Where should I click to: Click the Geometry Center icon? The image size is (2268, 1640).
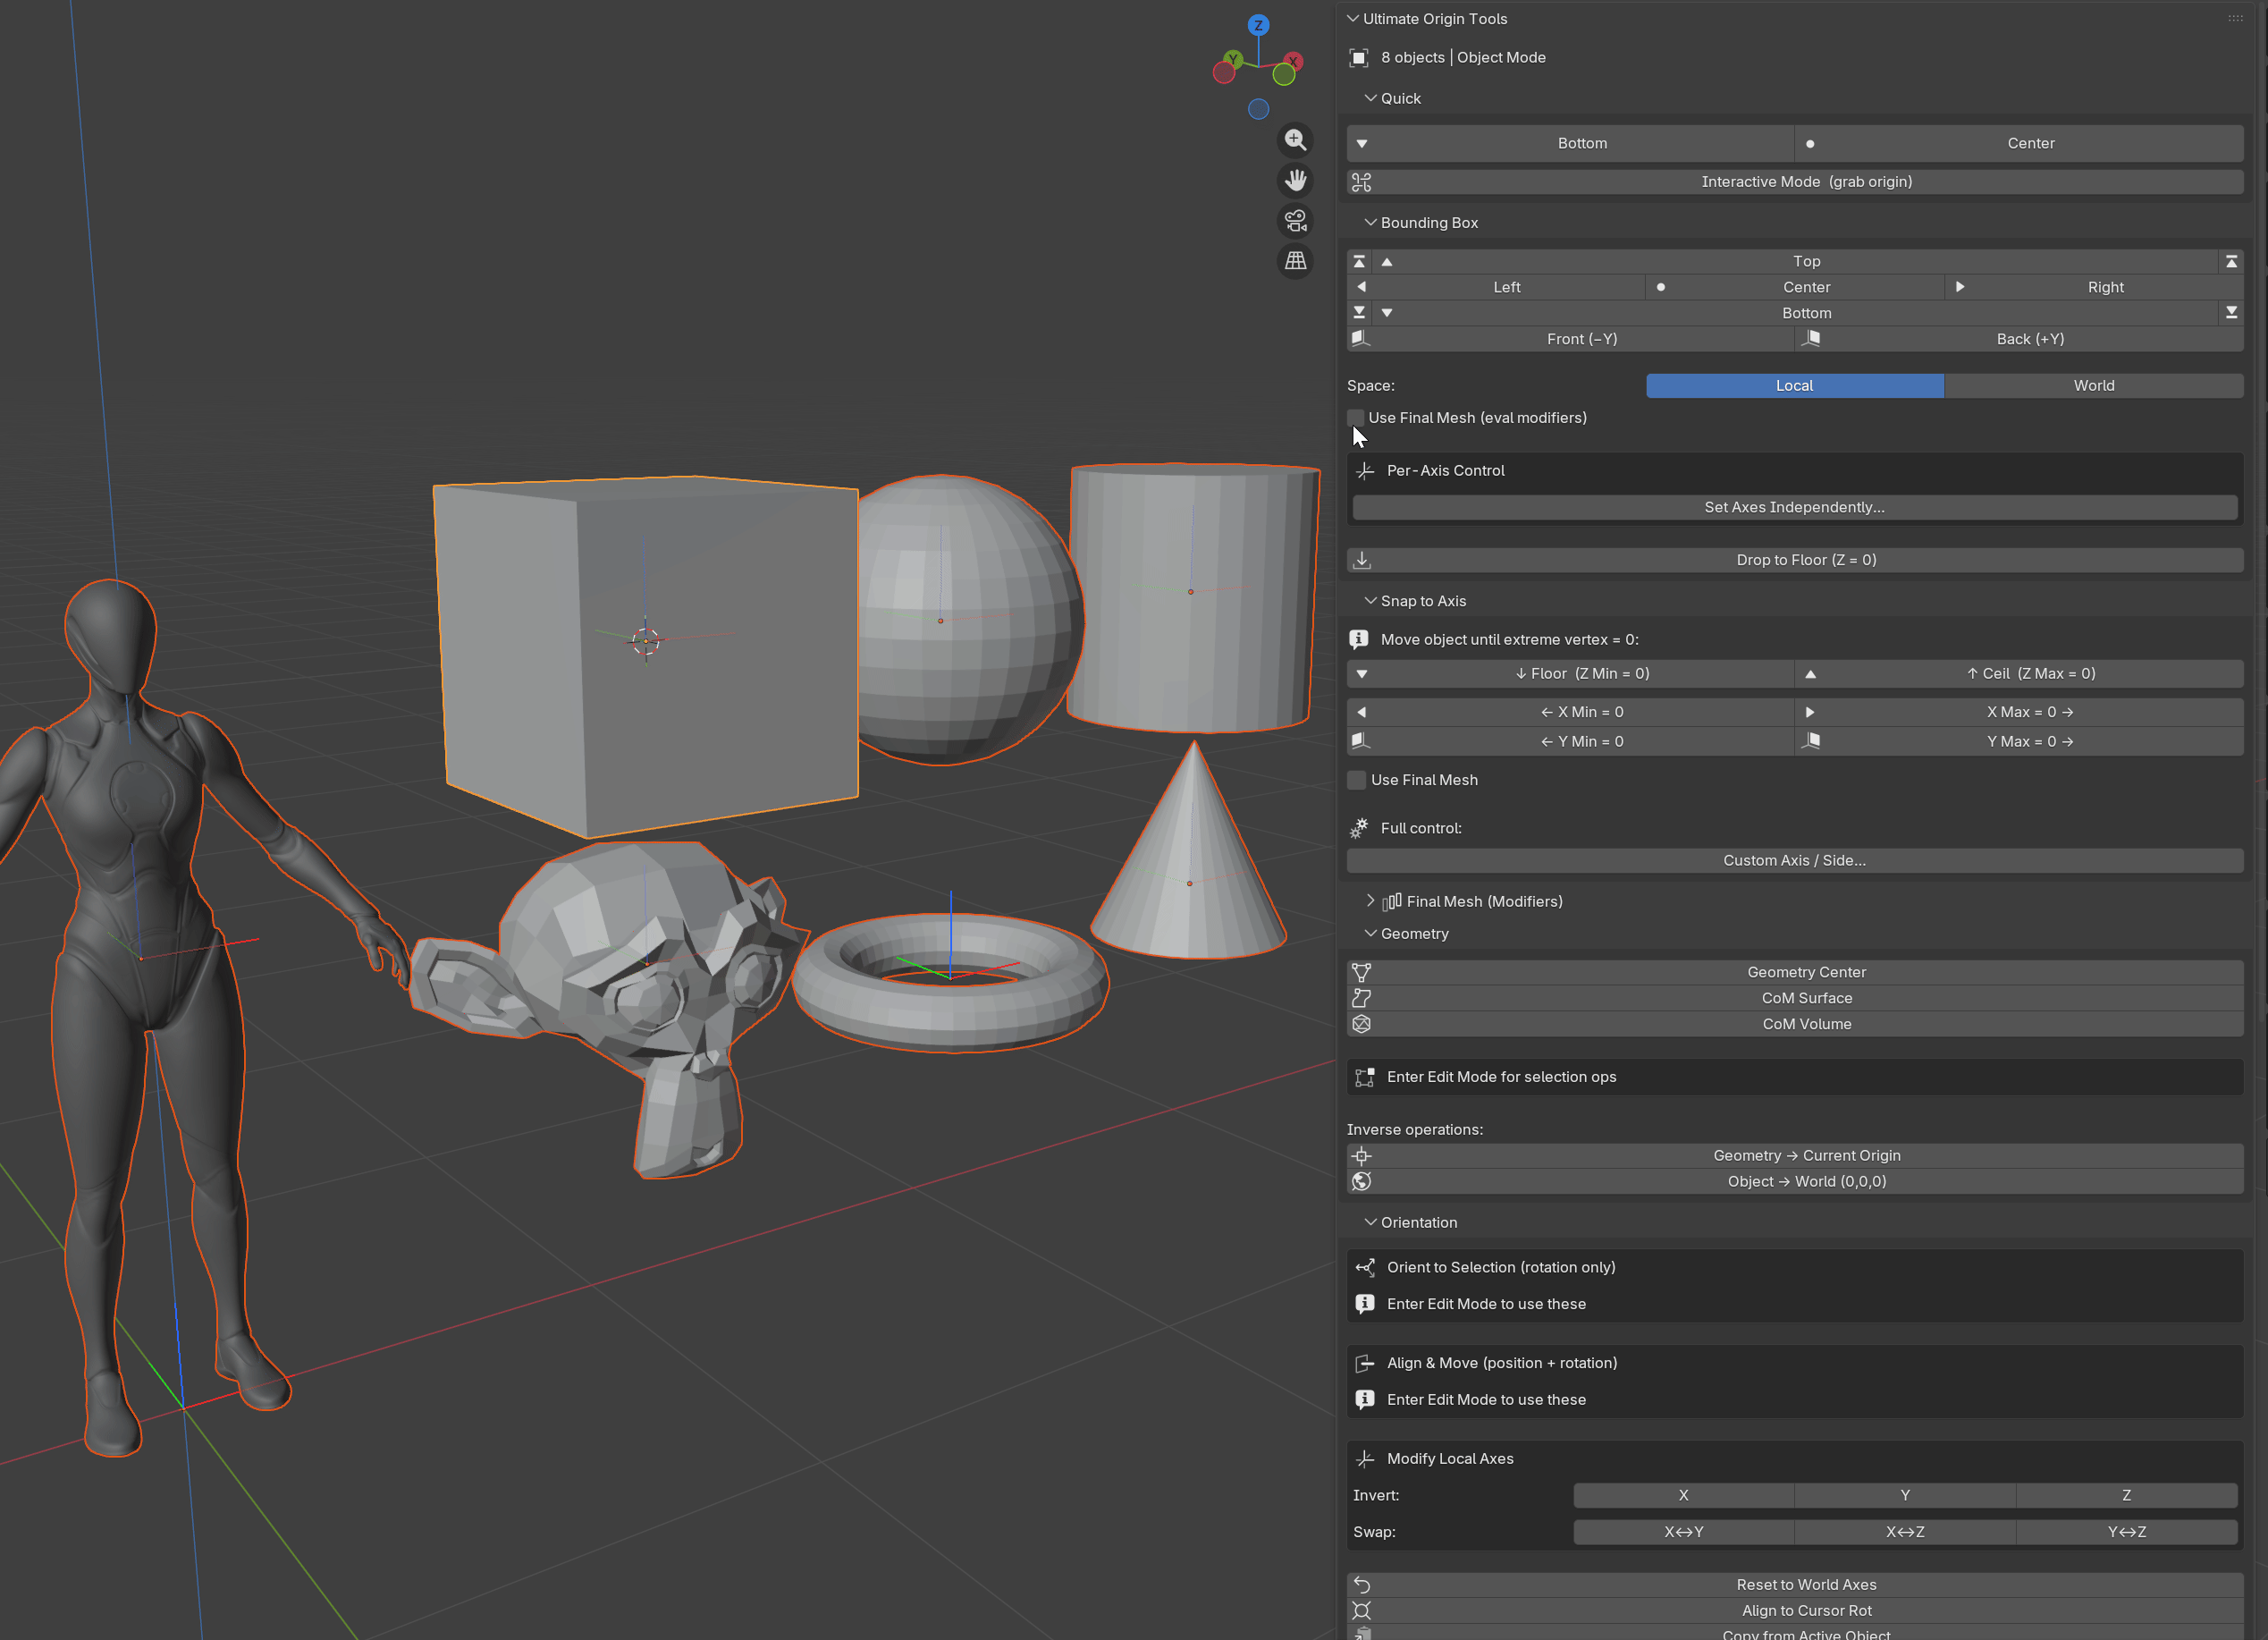tap(1361, 972)
